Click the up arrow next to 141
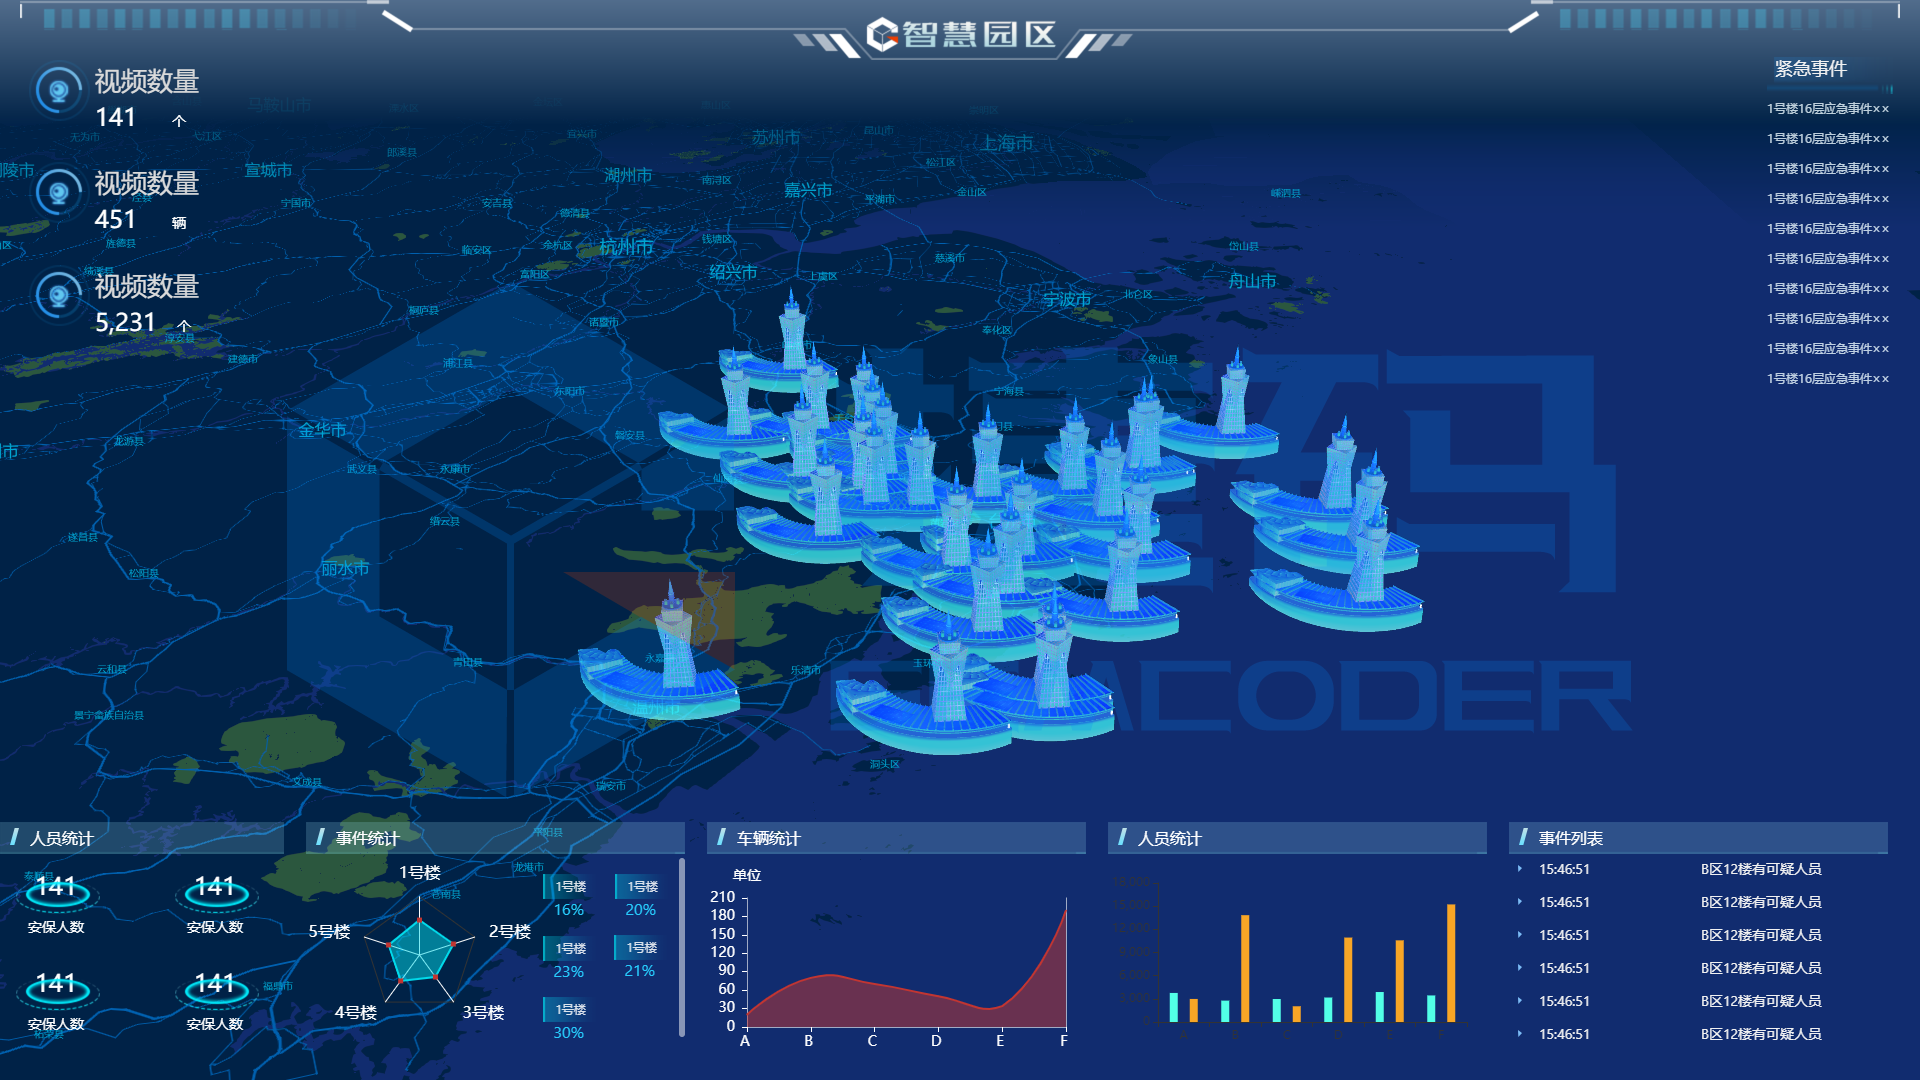Viewport: 1920px width, 1080px height. [x=179, y=121]
